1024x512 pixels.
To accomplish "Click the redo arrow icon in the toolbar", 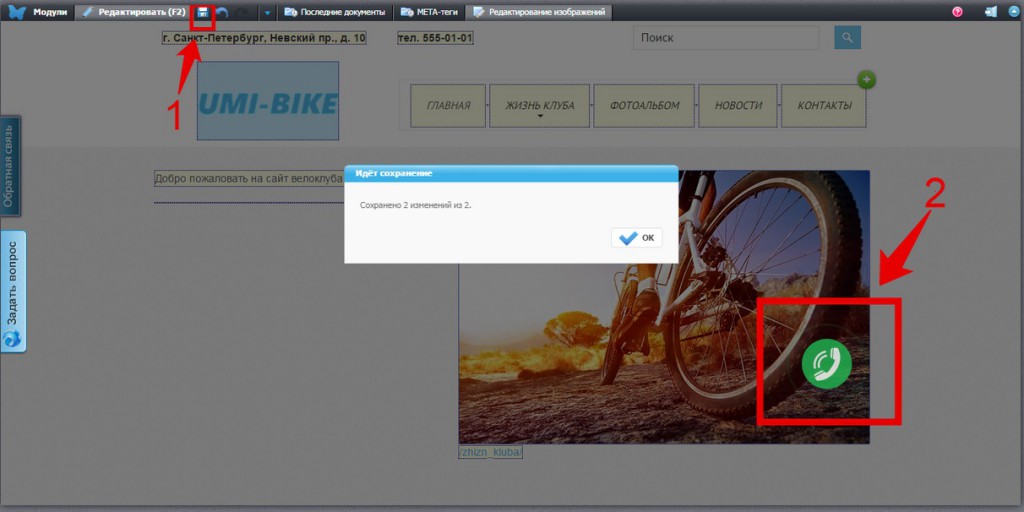I will 243,12.
